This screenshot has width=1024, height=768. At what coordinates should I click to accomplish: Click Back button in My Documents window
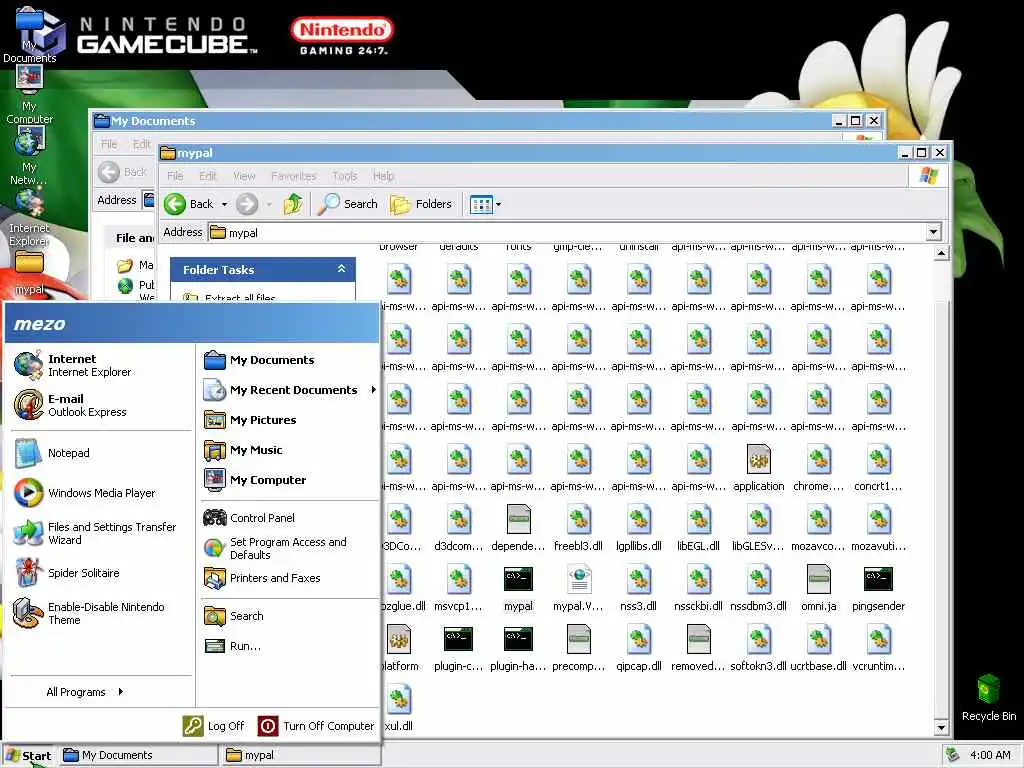(123, 172)
